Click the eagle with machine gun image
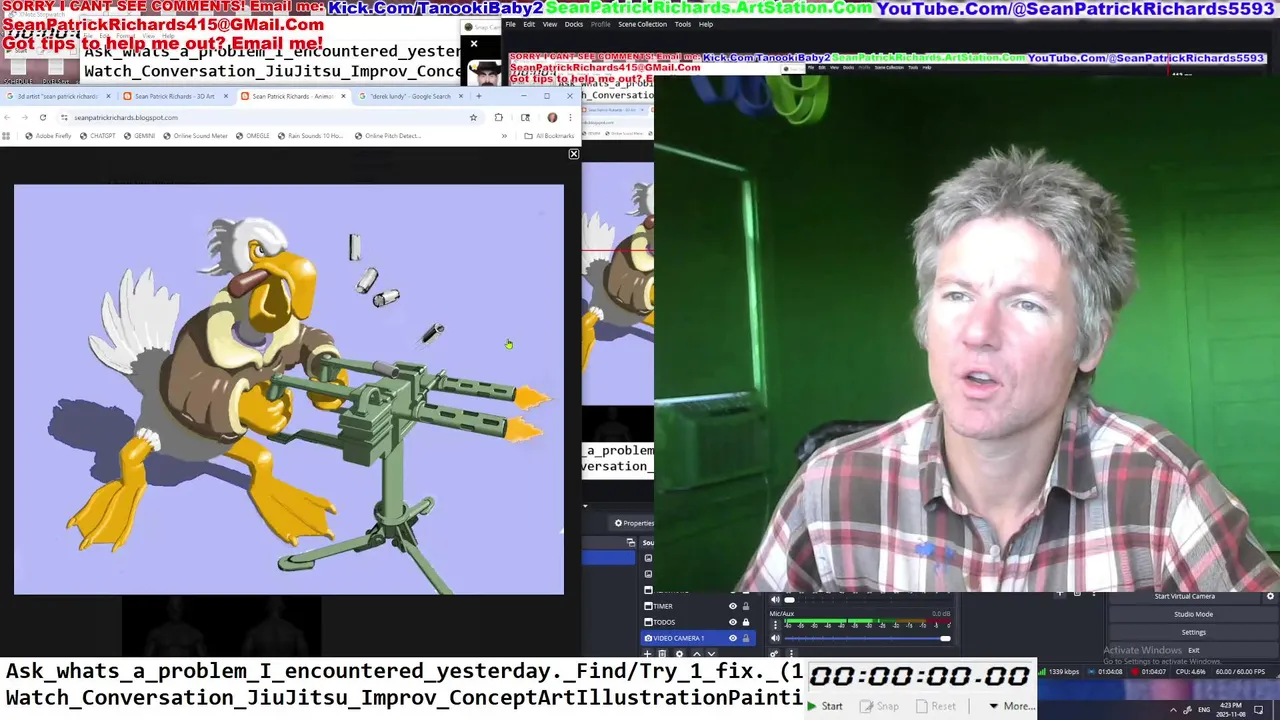 coord(289,389)
